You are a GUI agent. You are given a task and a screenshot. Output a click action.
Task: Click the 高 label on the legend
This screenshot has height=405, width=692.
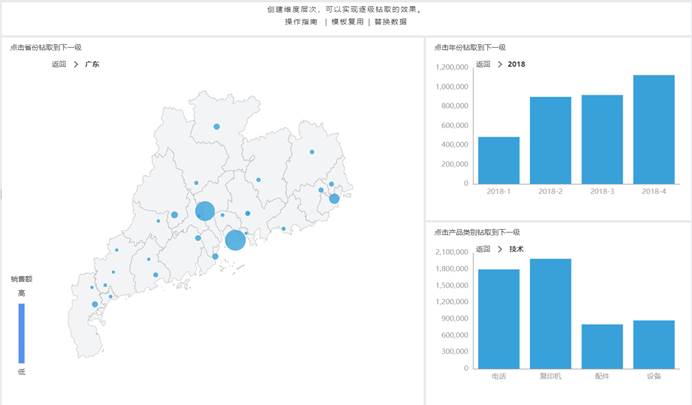22,293
